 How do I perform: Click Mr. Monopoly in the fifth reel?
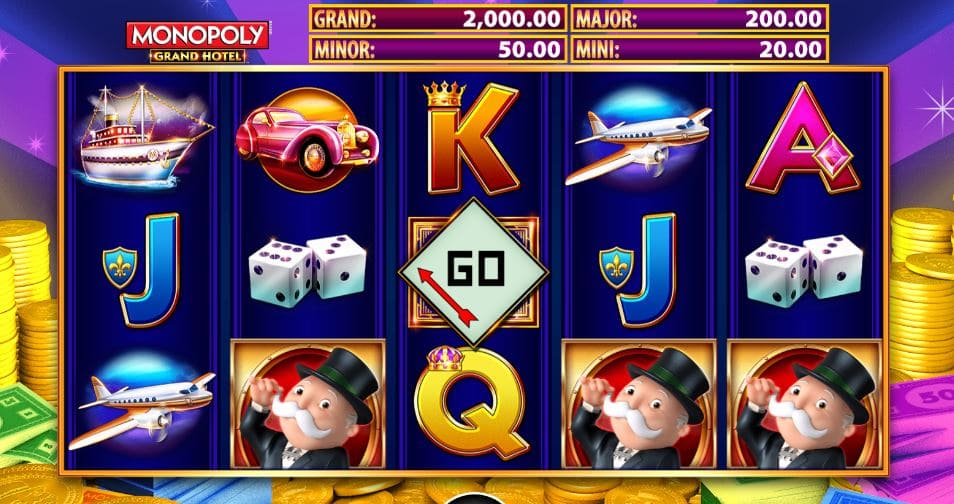tap(804, 404)
